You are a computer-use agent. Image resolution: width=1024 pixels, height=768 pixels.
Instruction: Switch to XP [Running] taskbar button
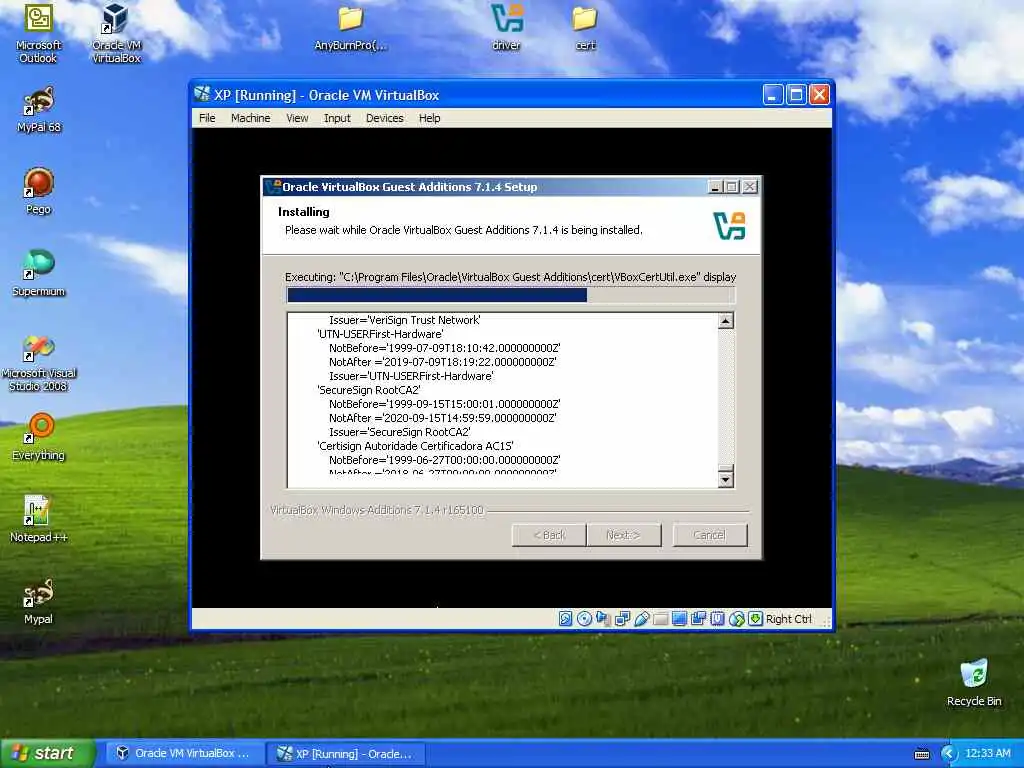tap(346, 754)
